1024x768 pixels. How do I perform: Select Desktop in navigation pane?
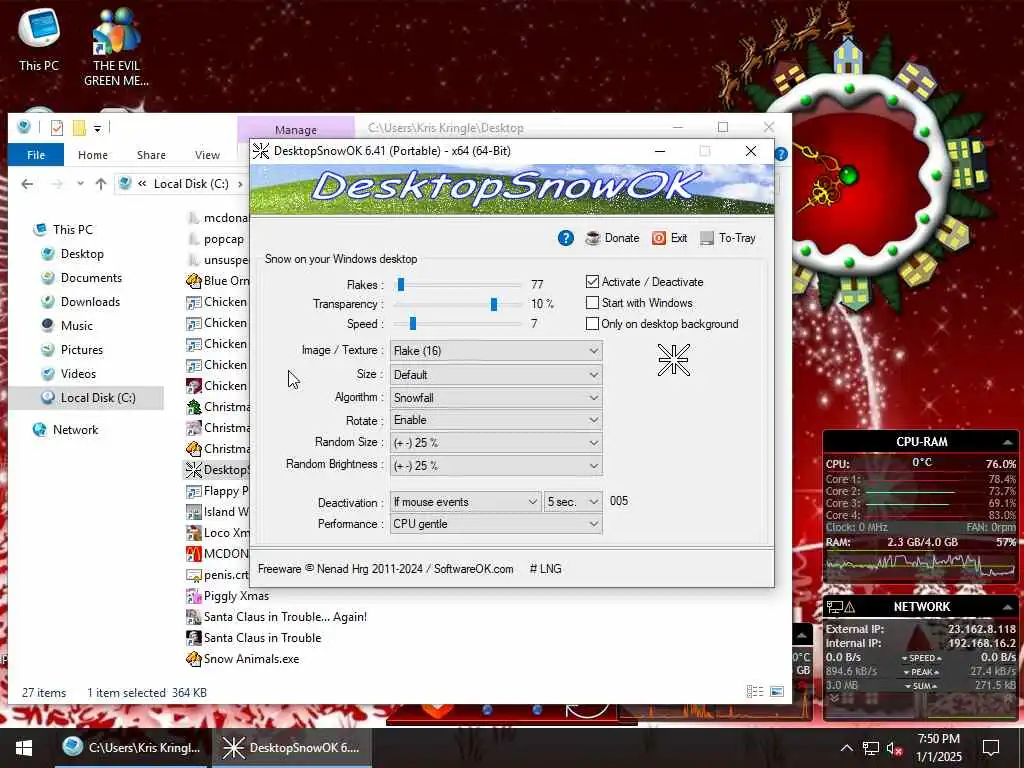tap(82, 254)
